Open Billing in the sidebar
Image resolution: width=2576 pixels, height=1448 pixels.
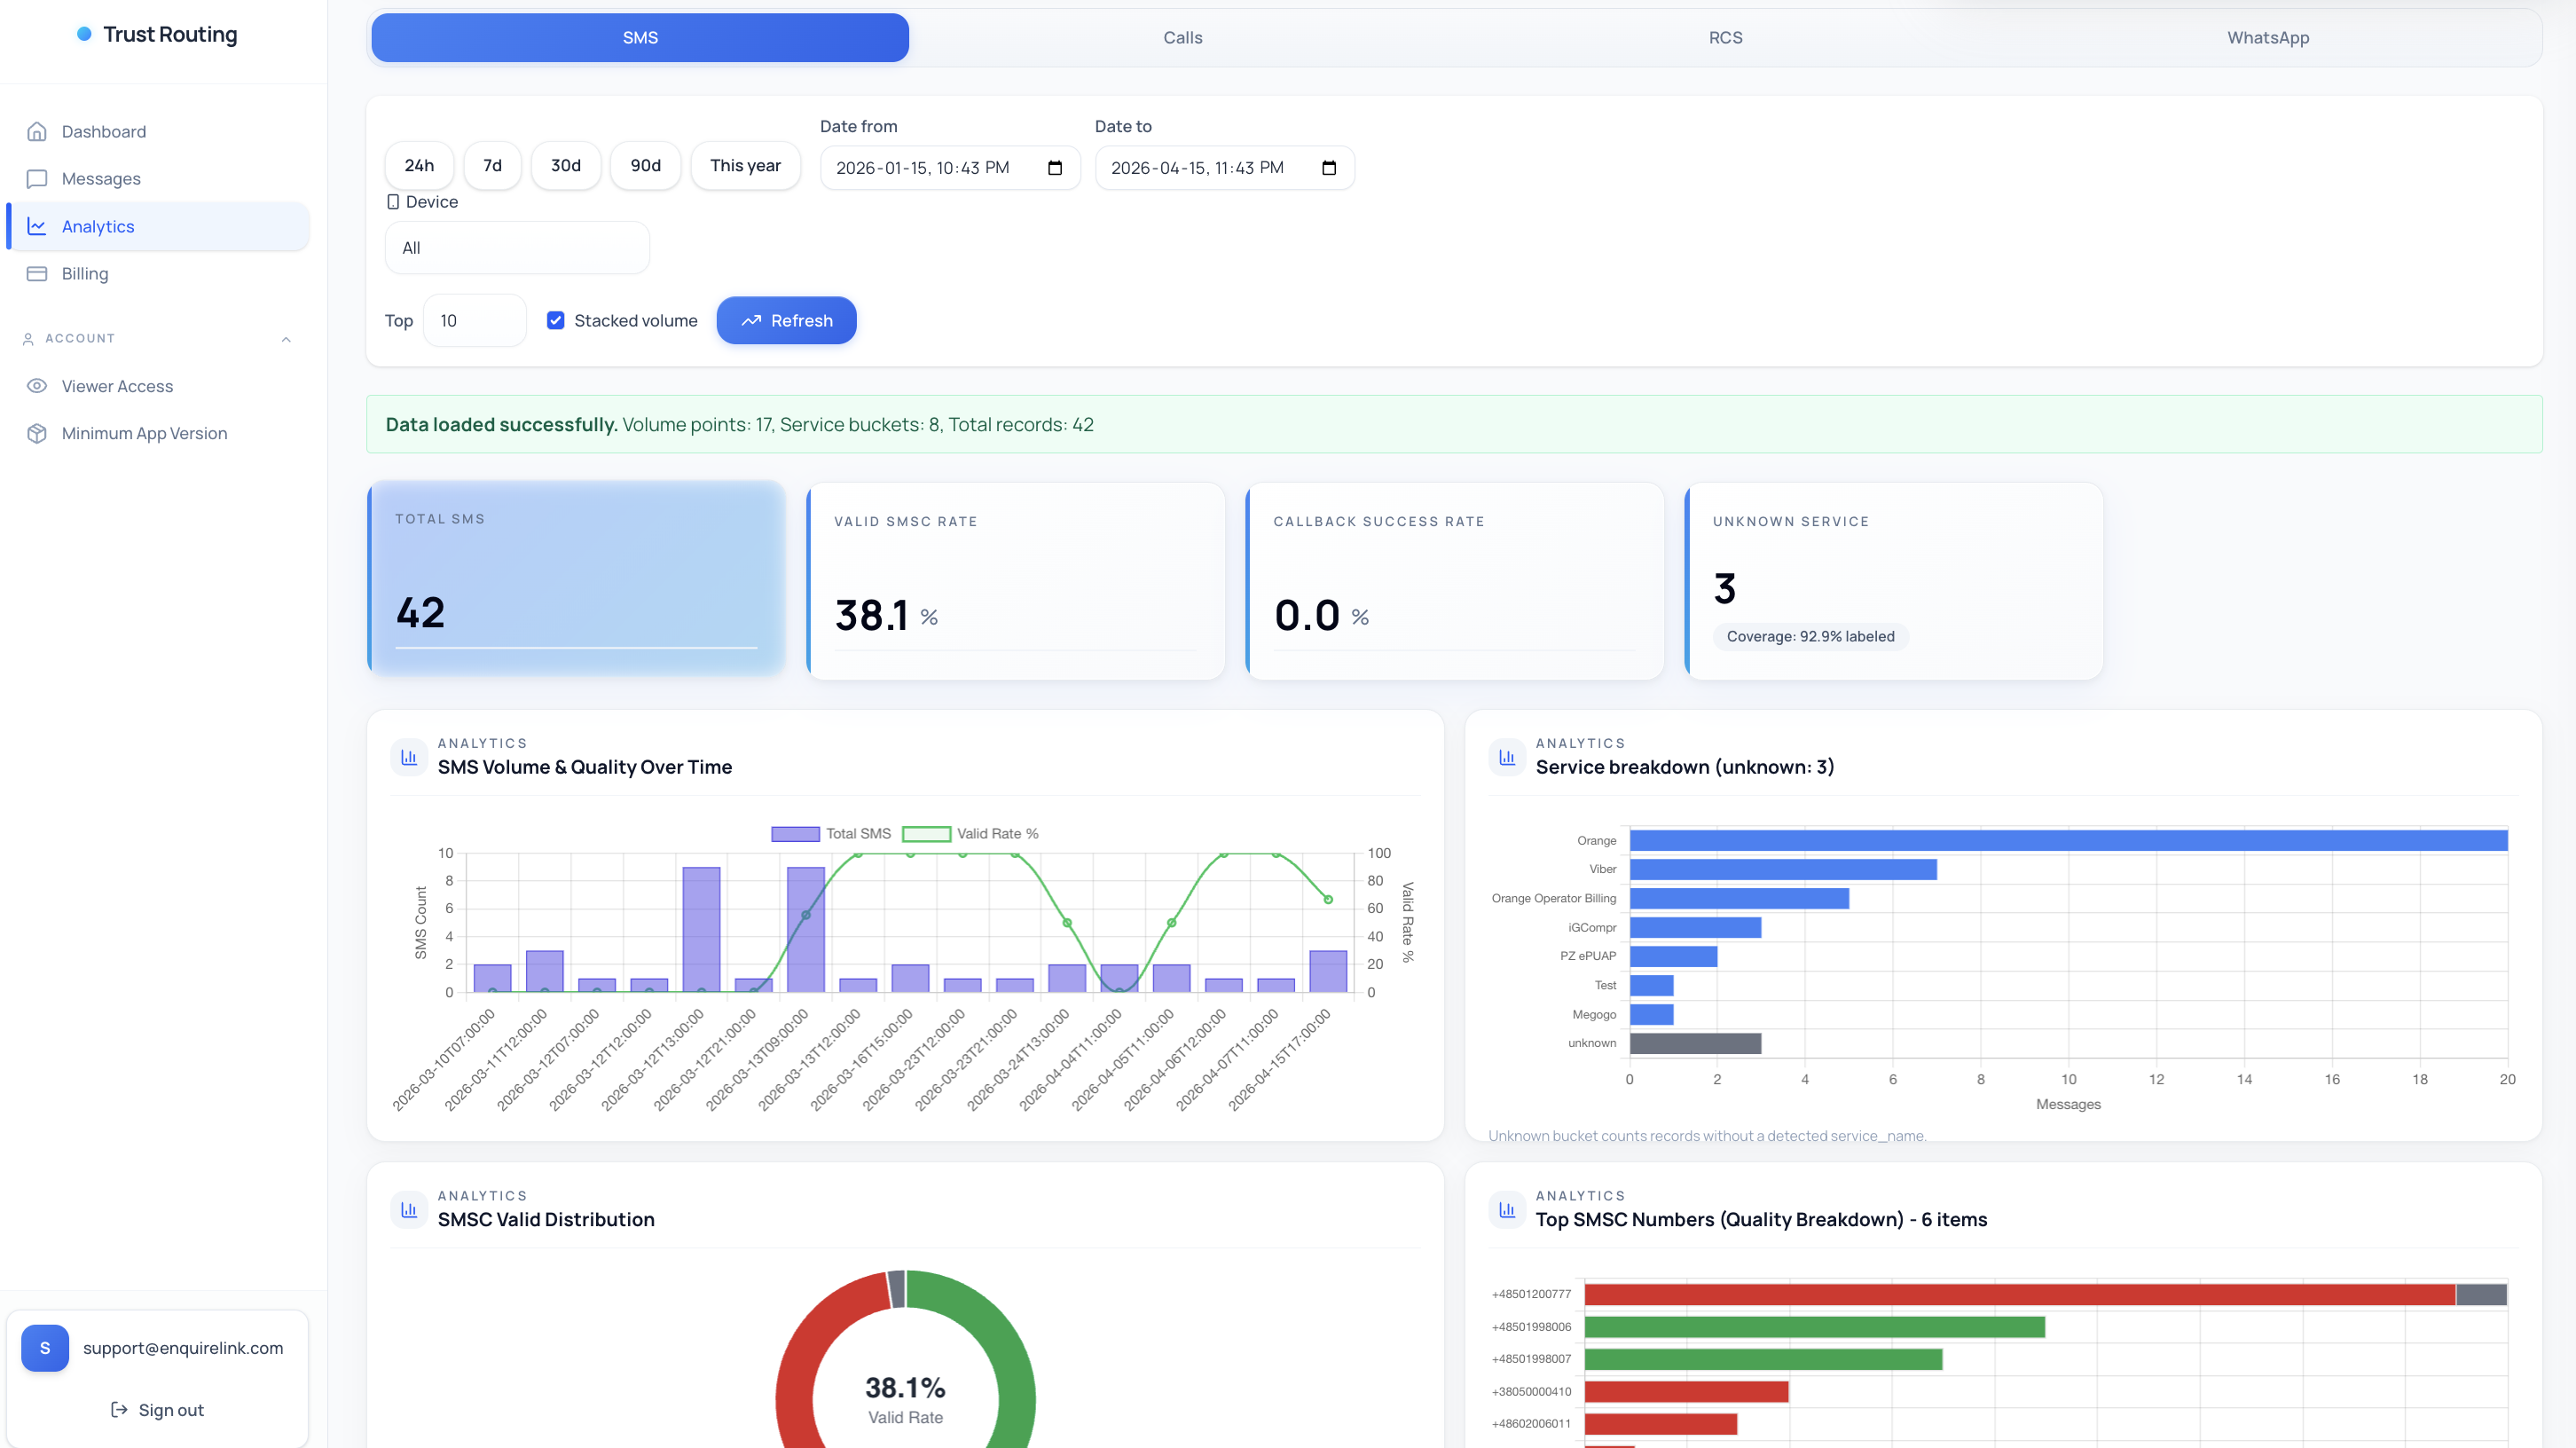[x=158, y=274]
